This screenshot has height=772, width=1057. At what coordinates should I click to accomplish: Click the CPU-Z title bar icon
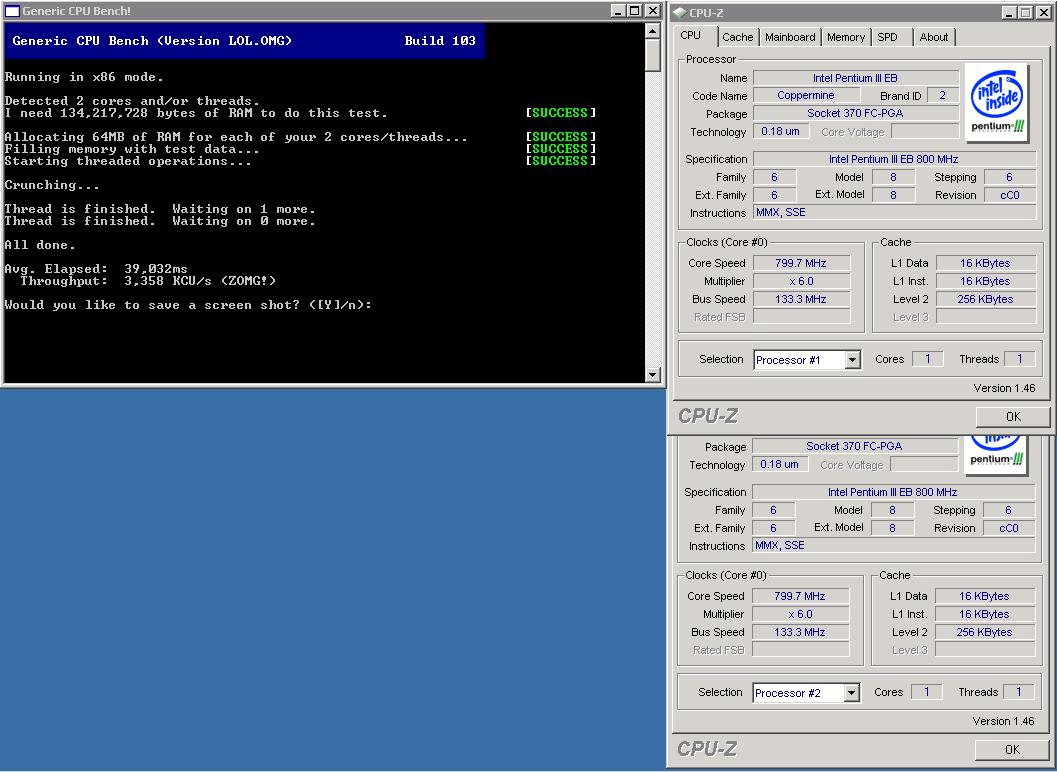[680, 12]
